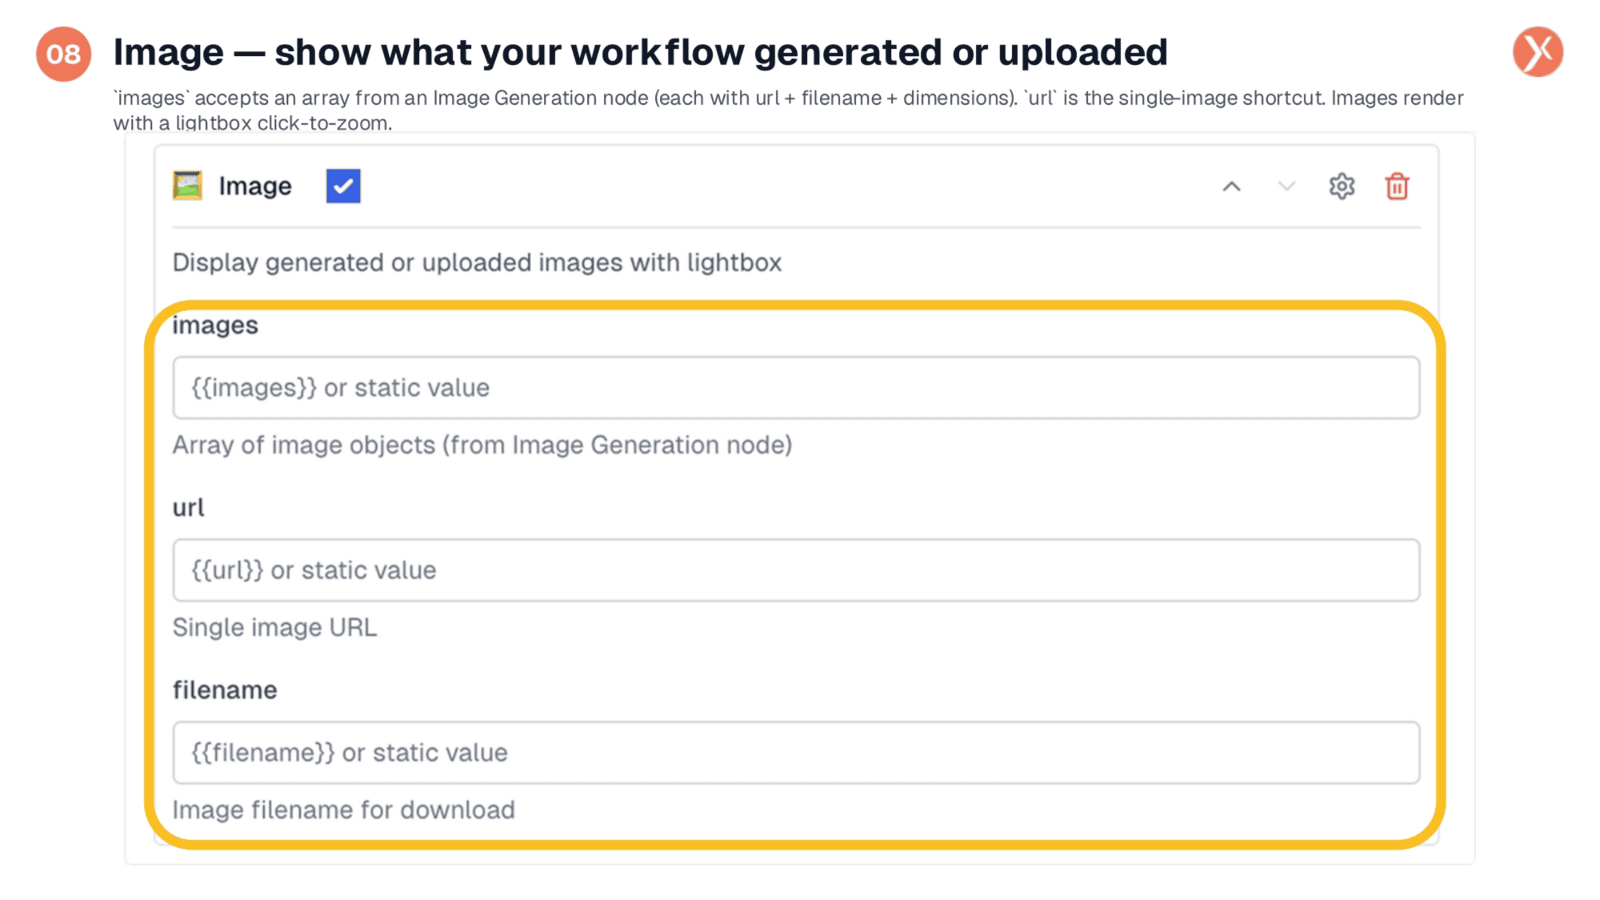
Task: Focus the images input field
Action: [x=796, y=388]
